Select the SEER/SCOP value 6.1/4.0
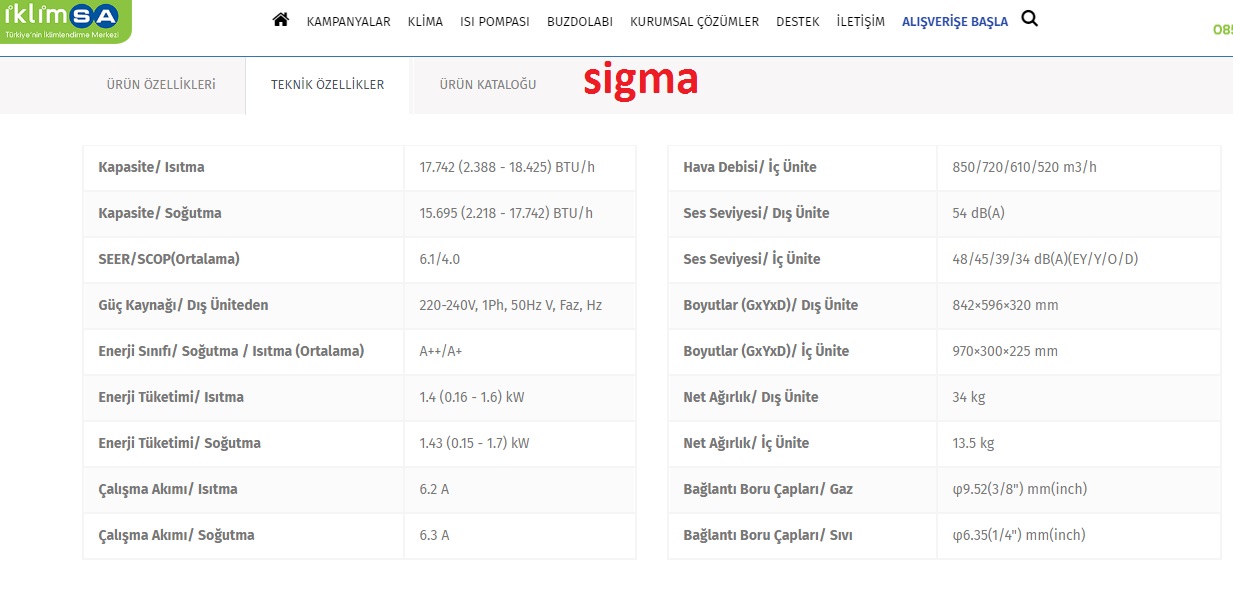 (x=440, y=259)
